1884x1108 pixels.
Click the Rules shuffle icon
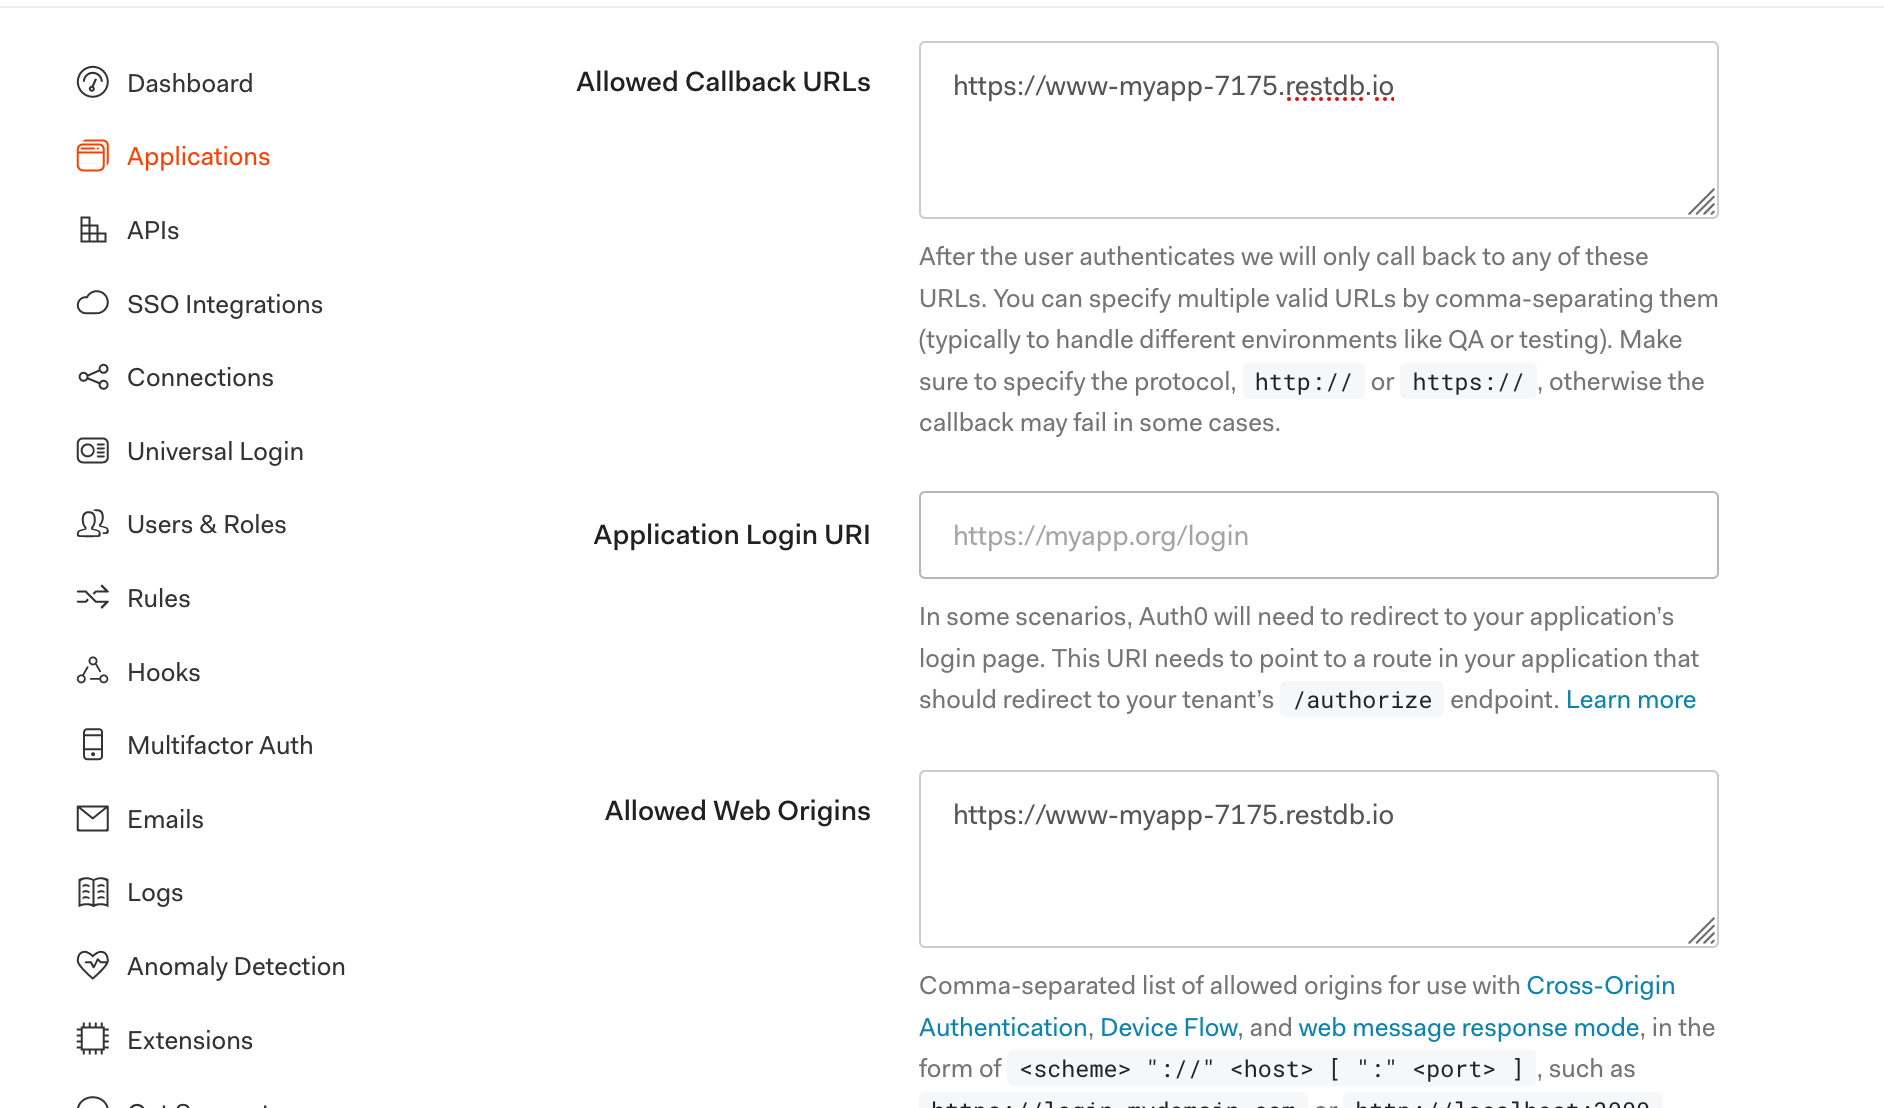[x=93, y=598]
